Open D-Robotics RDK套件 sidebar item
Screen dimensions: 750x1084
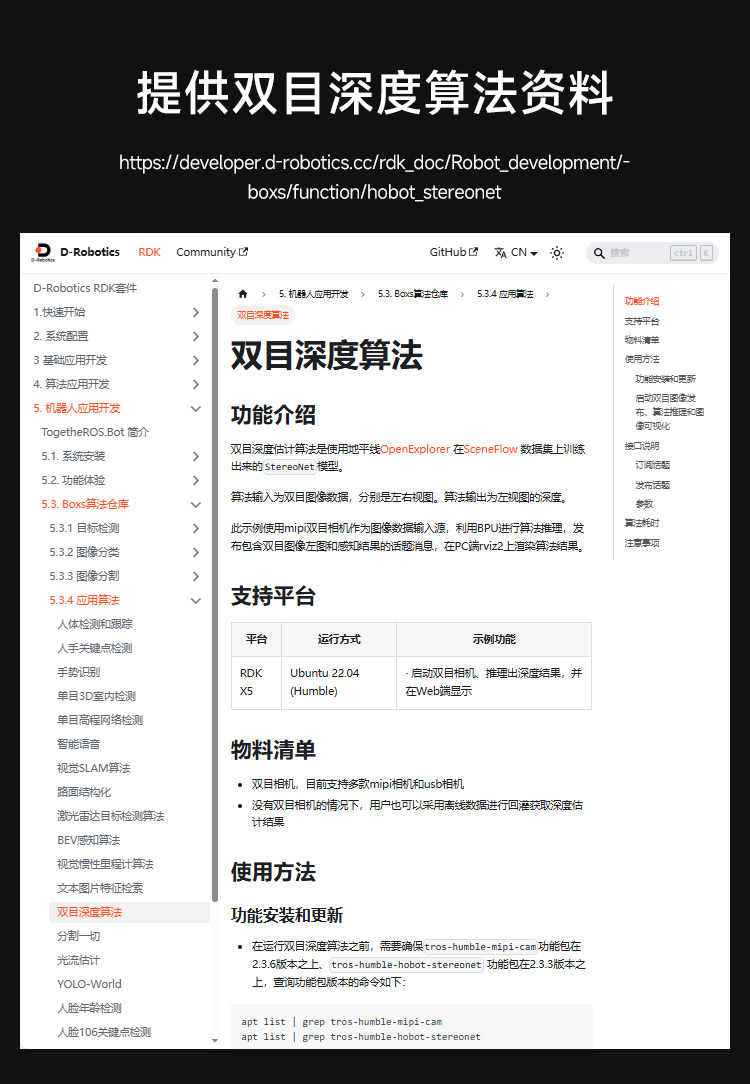(x=85, y=288)
